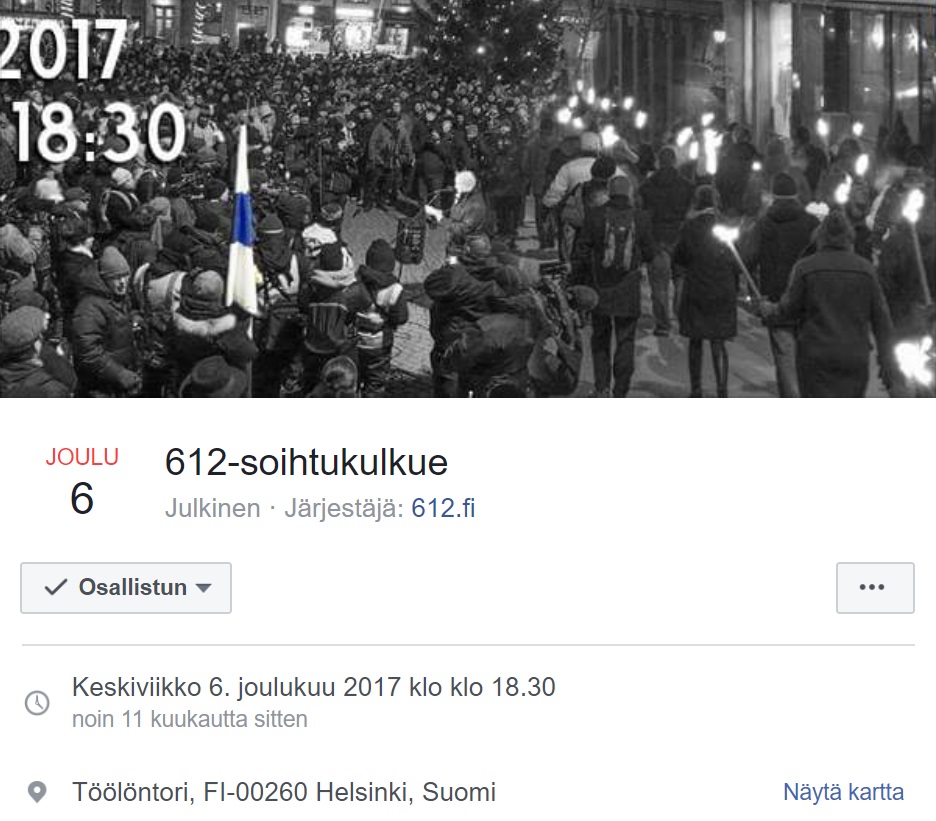Open the Näytä kartta map link
Image resolution: width=936 pixels, height=821 pixels.
click(843, 792)
